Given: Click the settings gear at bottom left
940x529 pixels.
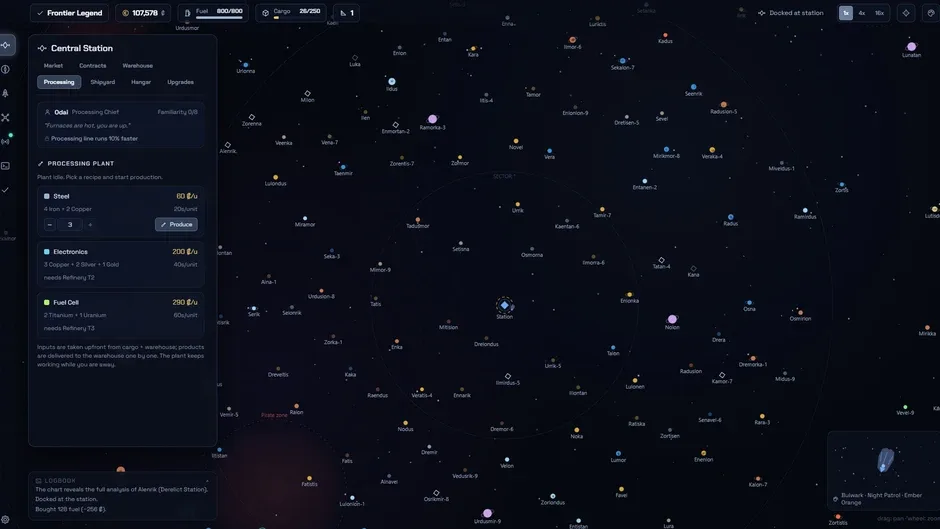Looking at the screenshot, I should [x=5, y=520].
